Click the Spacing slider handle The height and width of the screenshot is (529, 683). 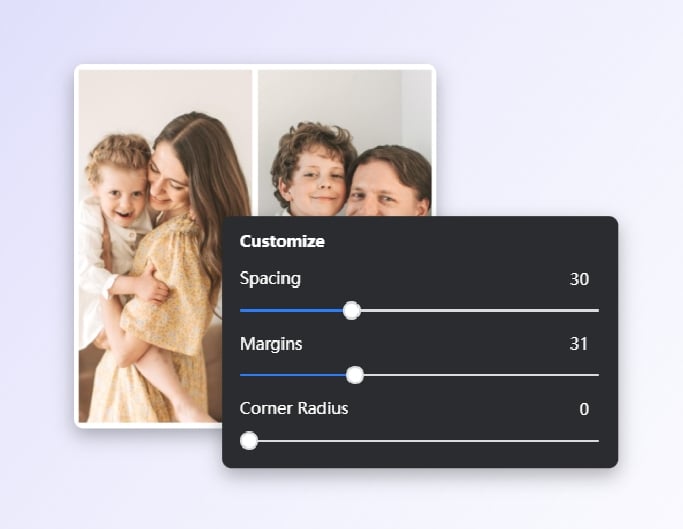tap(351, 311)
